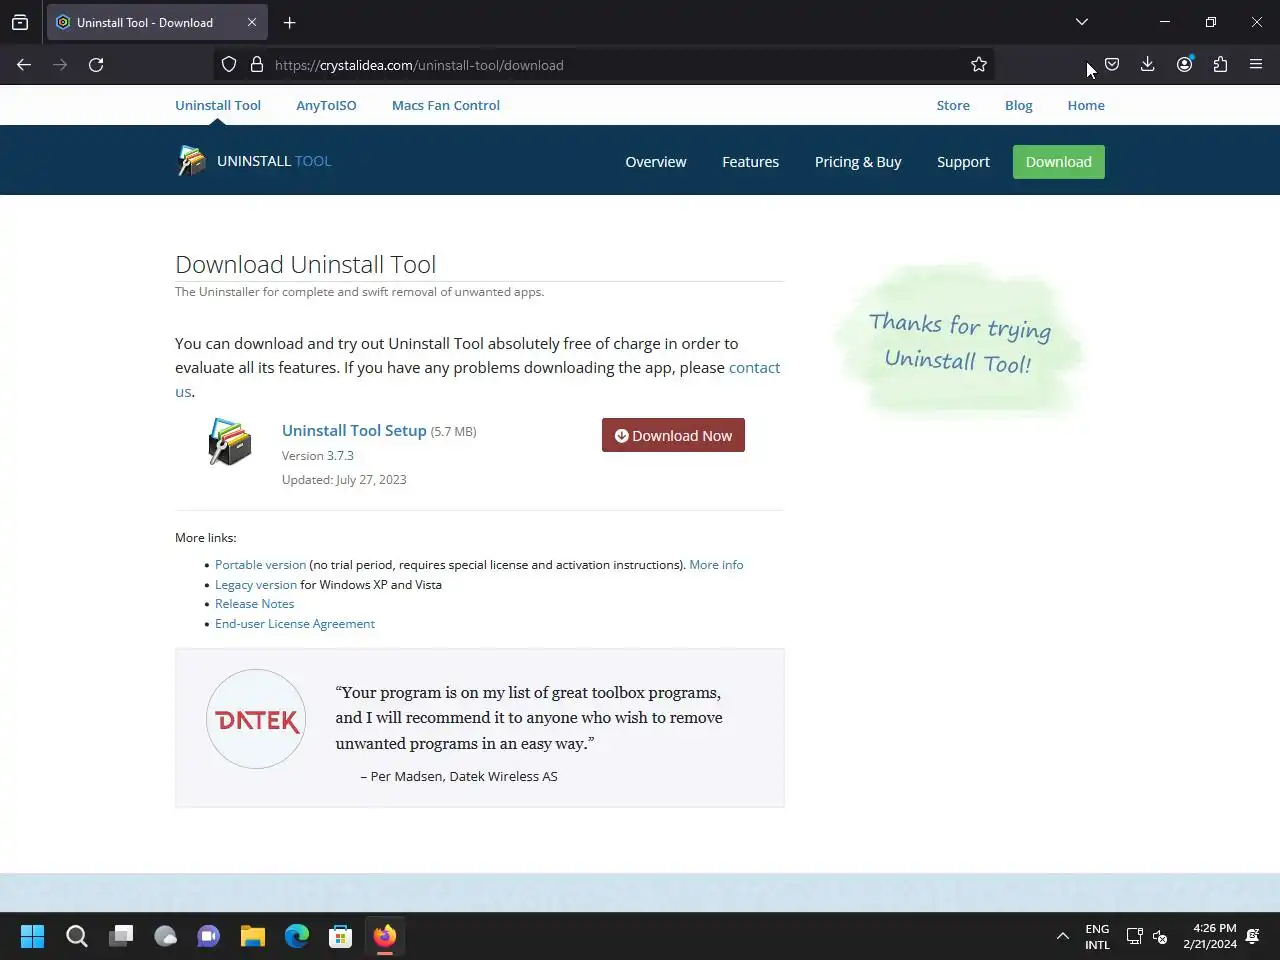Click the Uninstall Tool Setup link

click(354, 430)
